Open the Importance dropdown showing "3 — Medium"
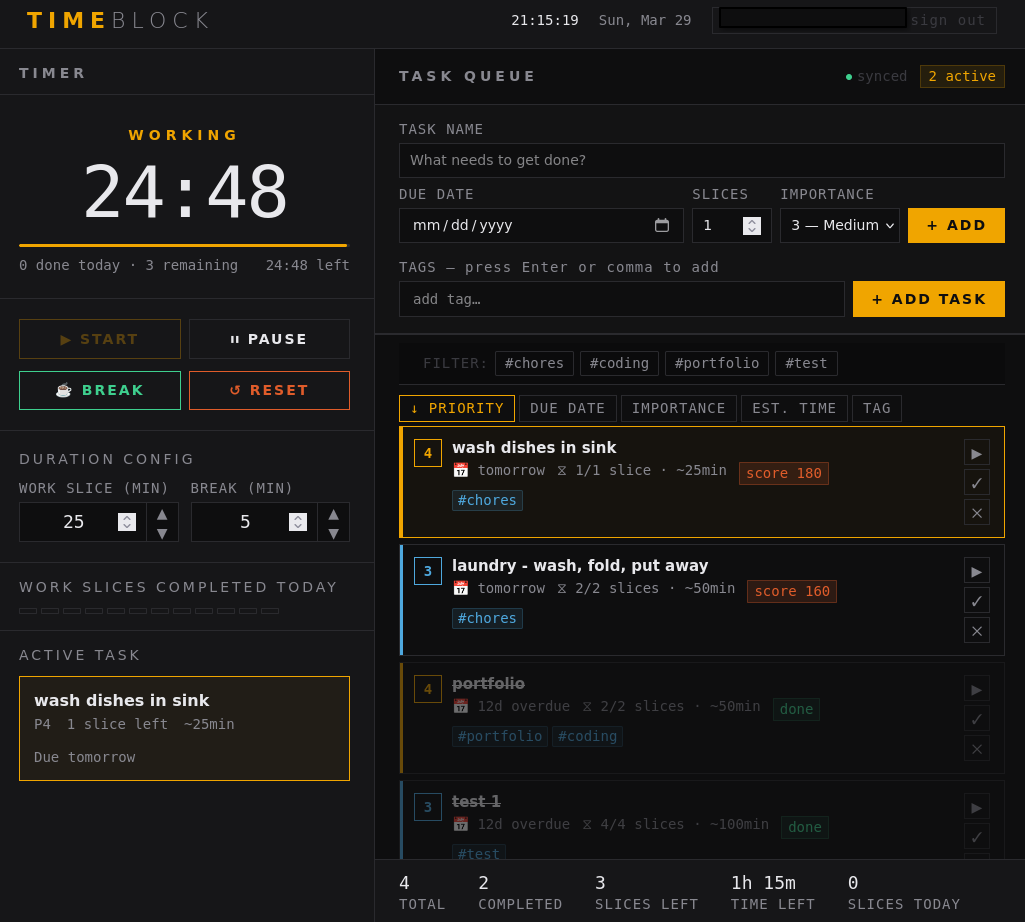1025x922 pixels. (x=840, y=225)
